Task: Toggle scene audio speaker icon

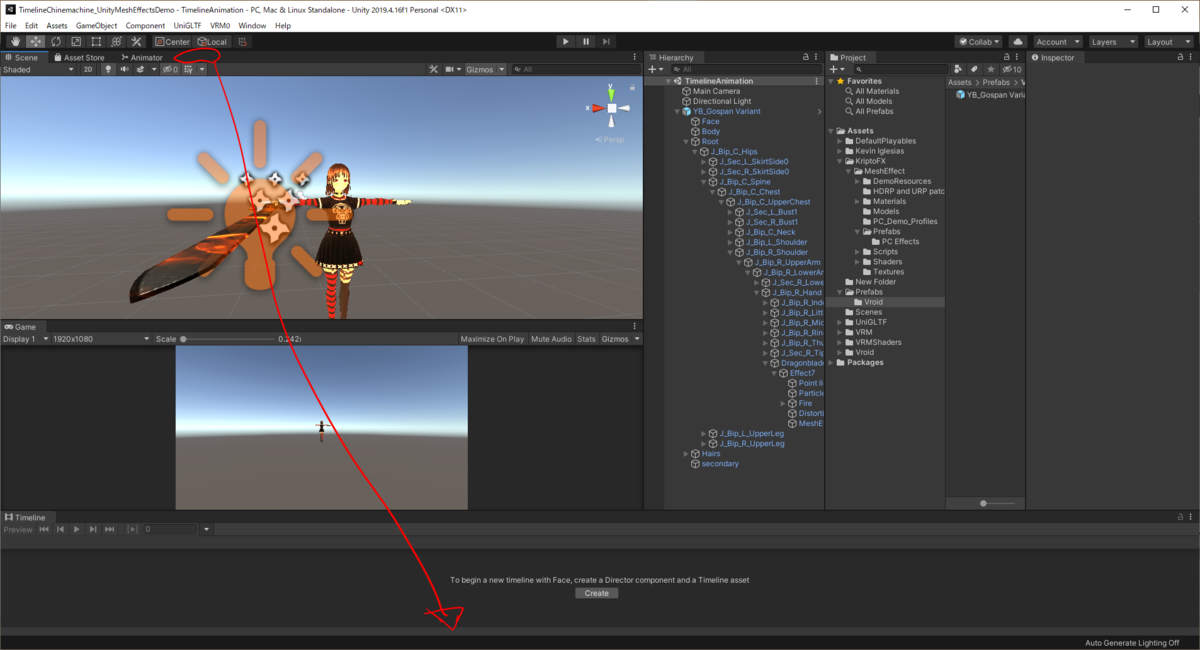Action: [125, 69]
